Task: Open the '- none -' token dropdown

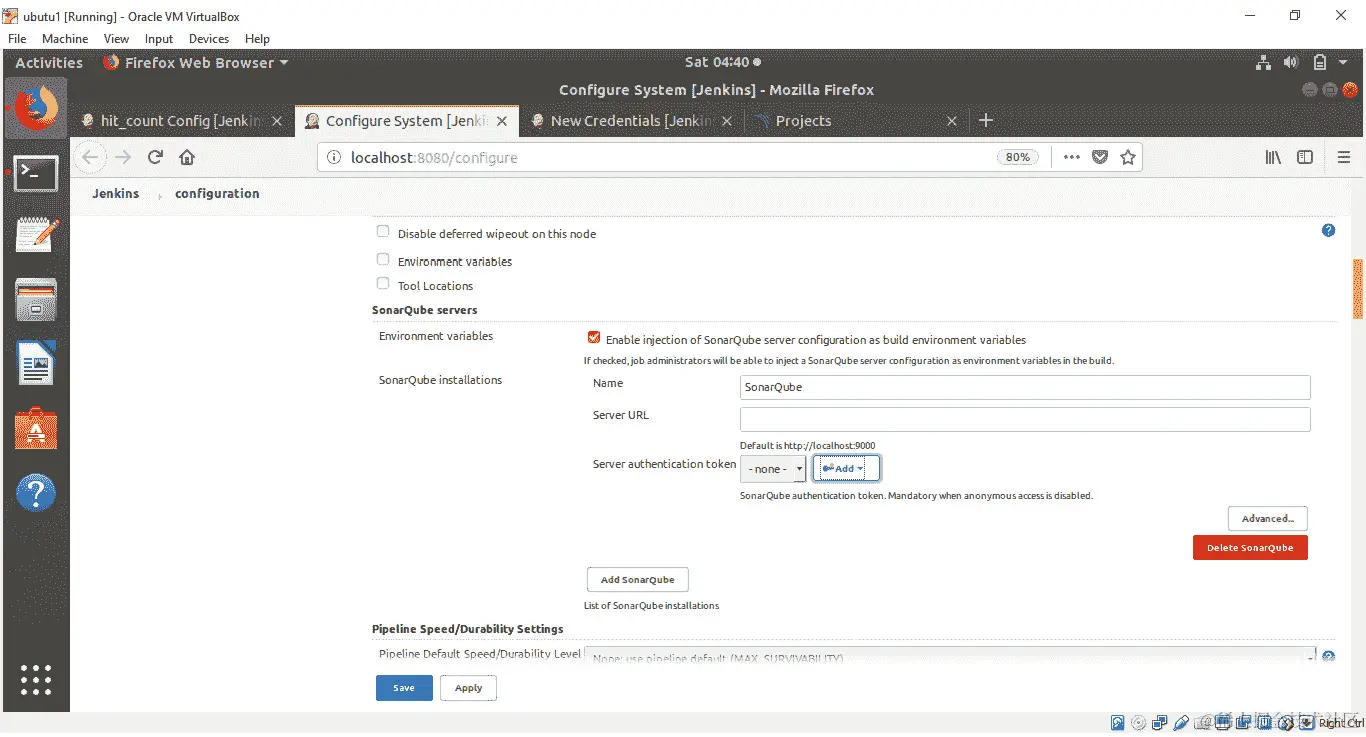Action: coord(772,468)
